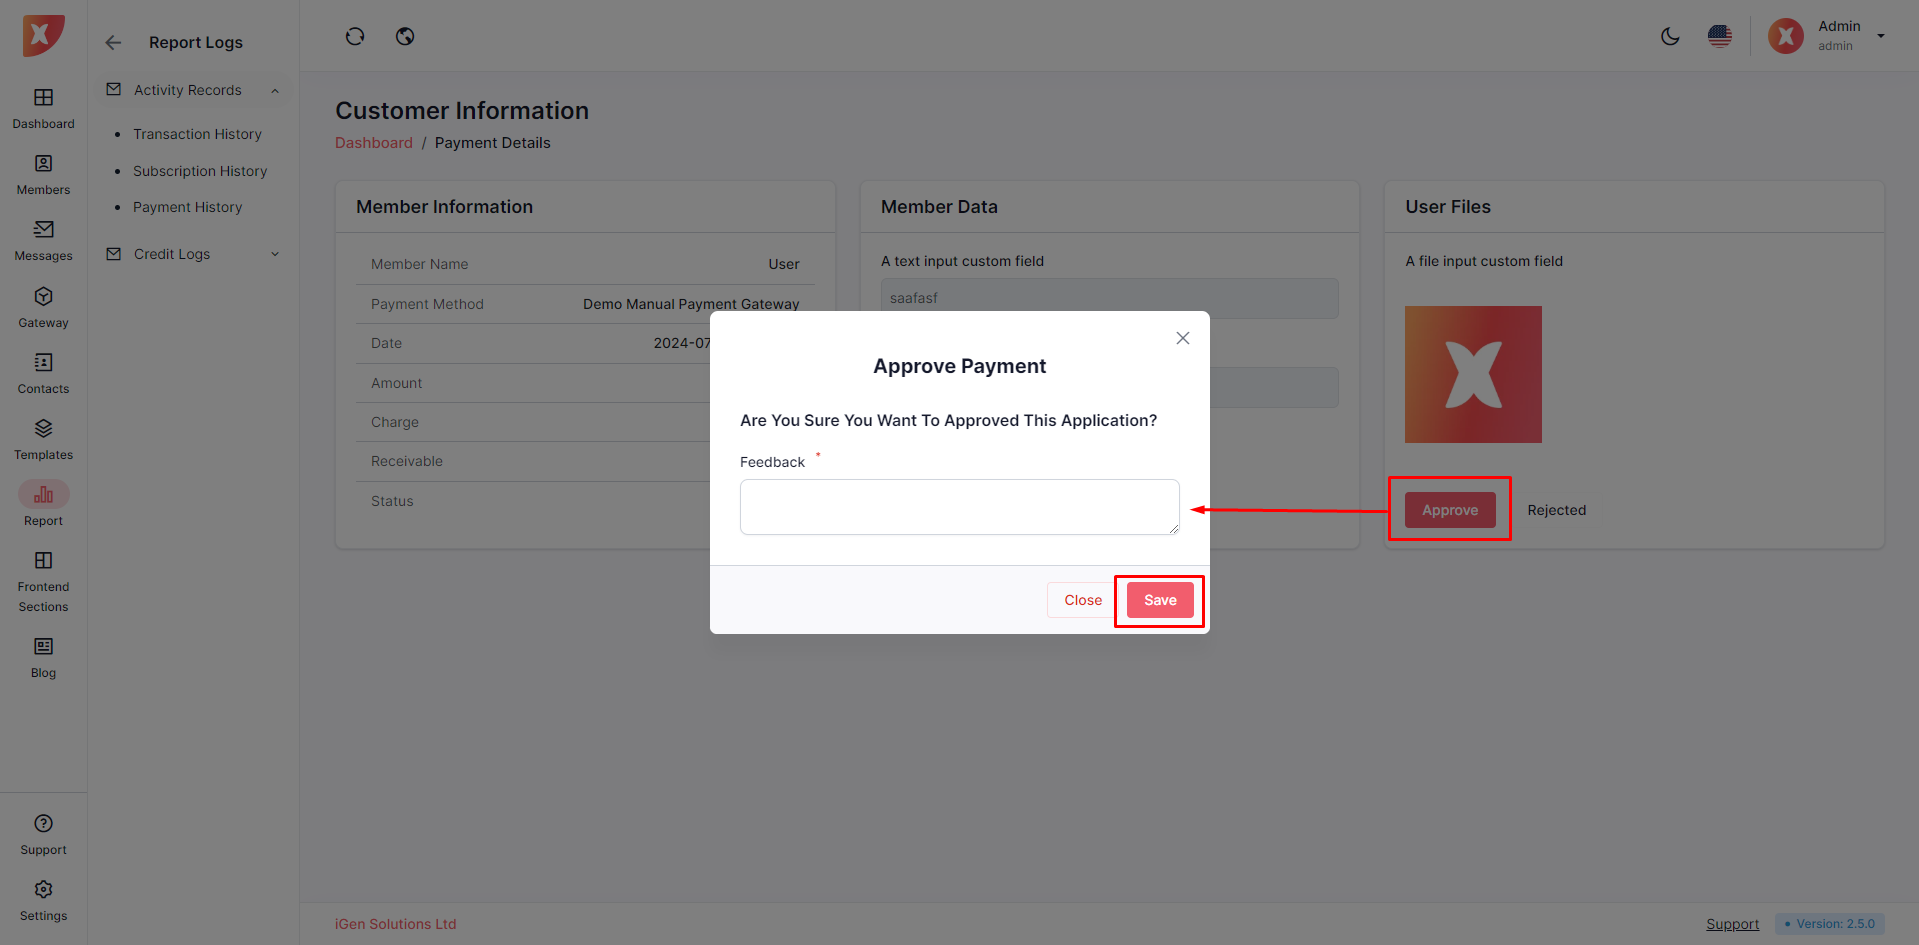Click the back arrow beside Report Logs
Viewport: 1919px width, 945px height.
point(113,43)
